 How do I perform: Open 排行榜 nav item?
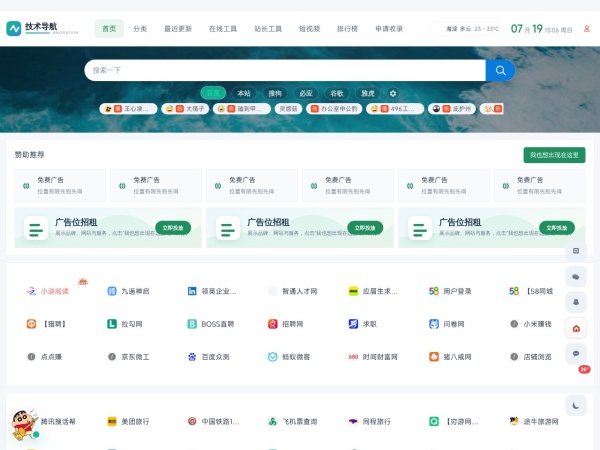(347, 29)
